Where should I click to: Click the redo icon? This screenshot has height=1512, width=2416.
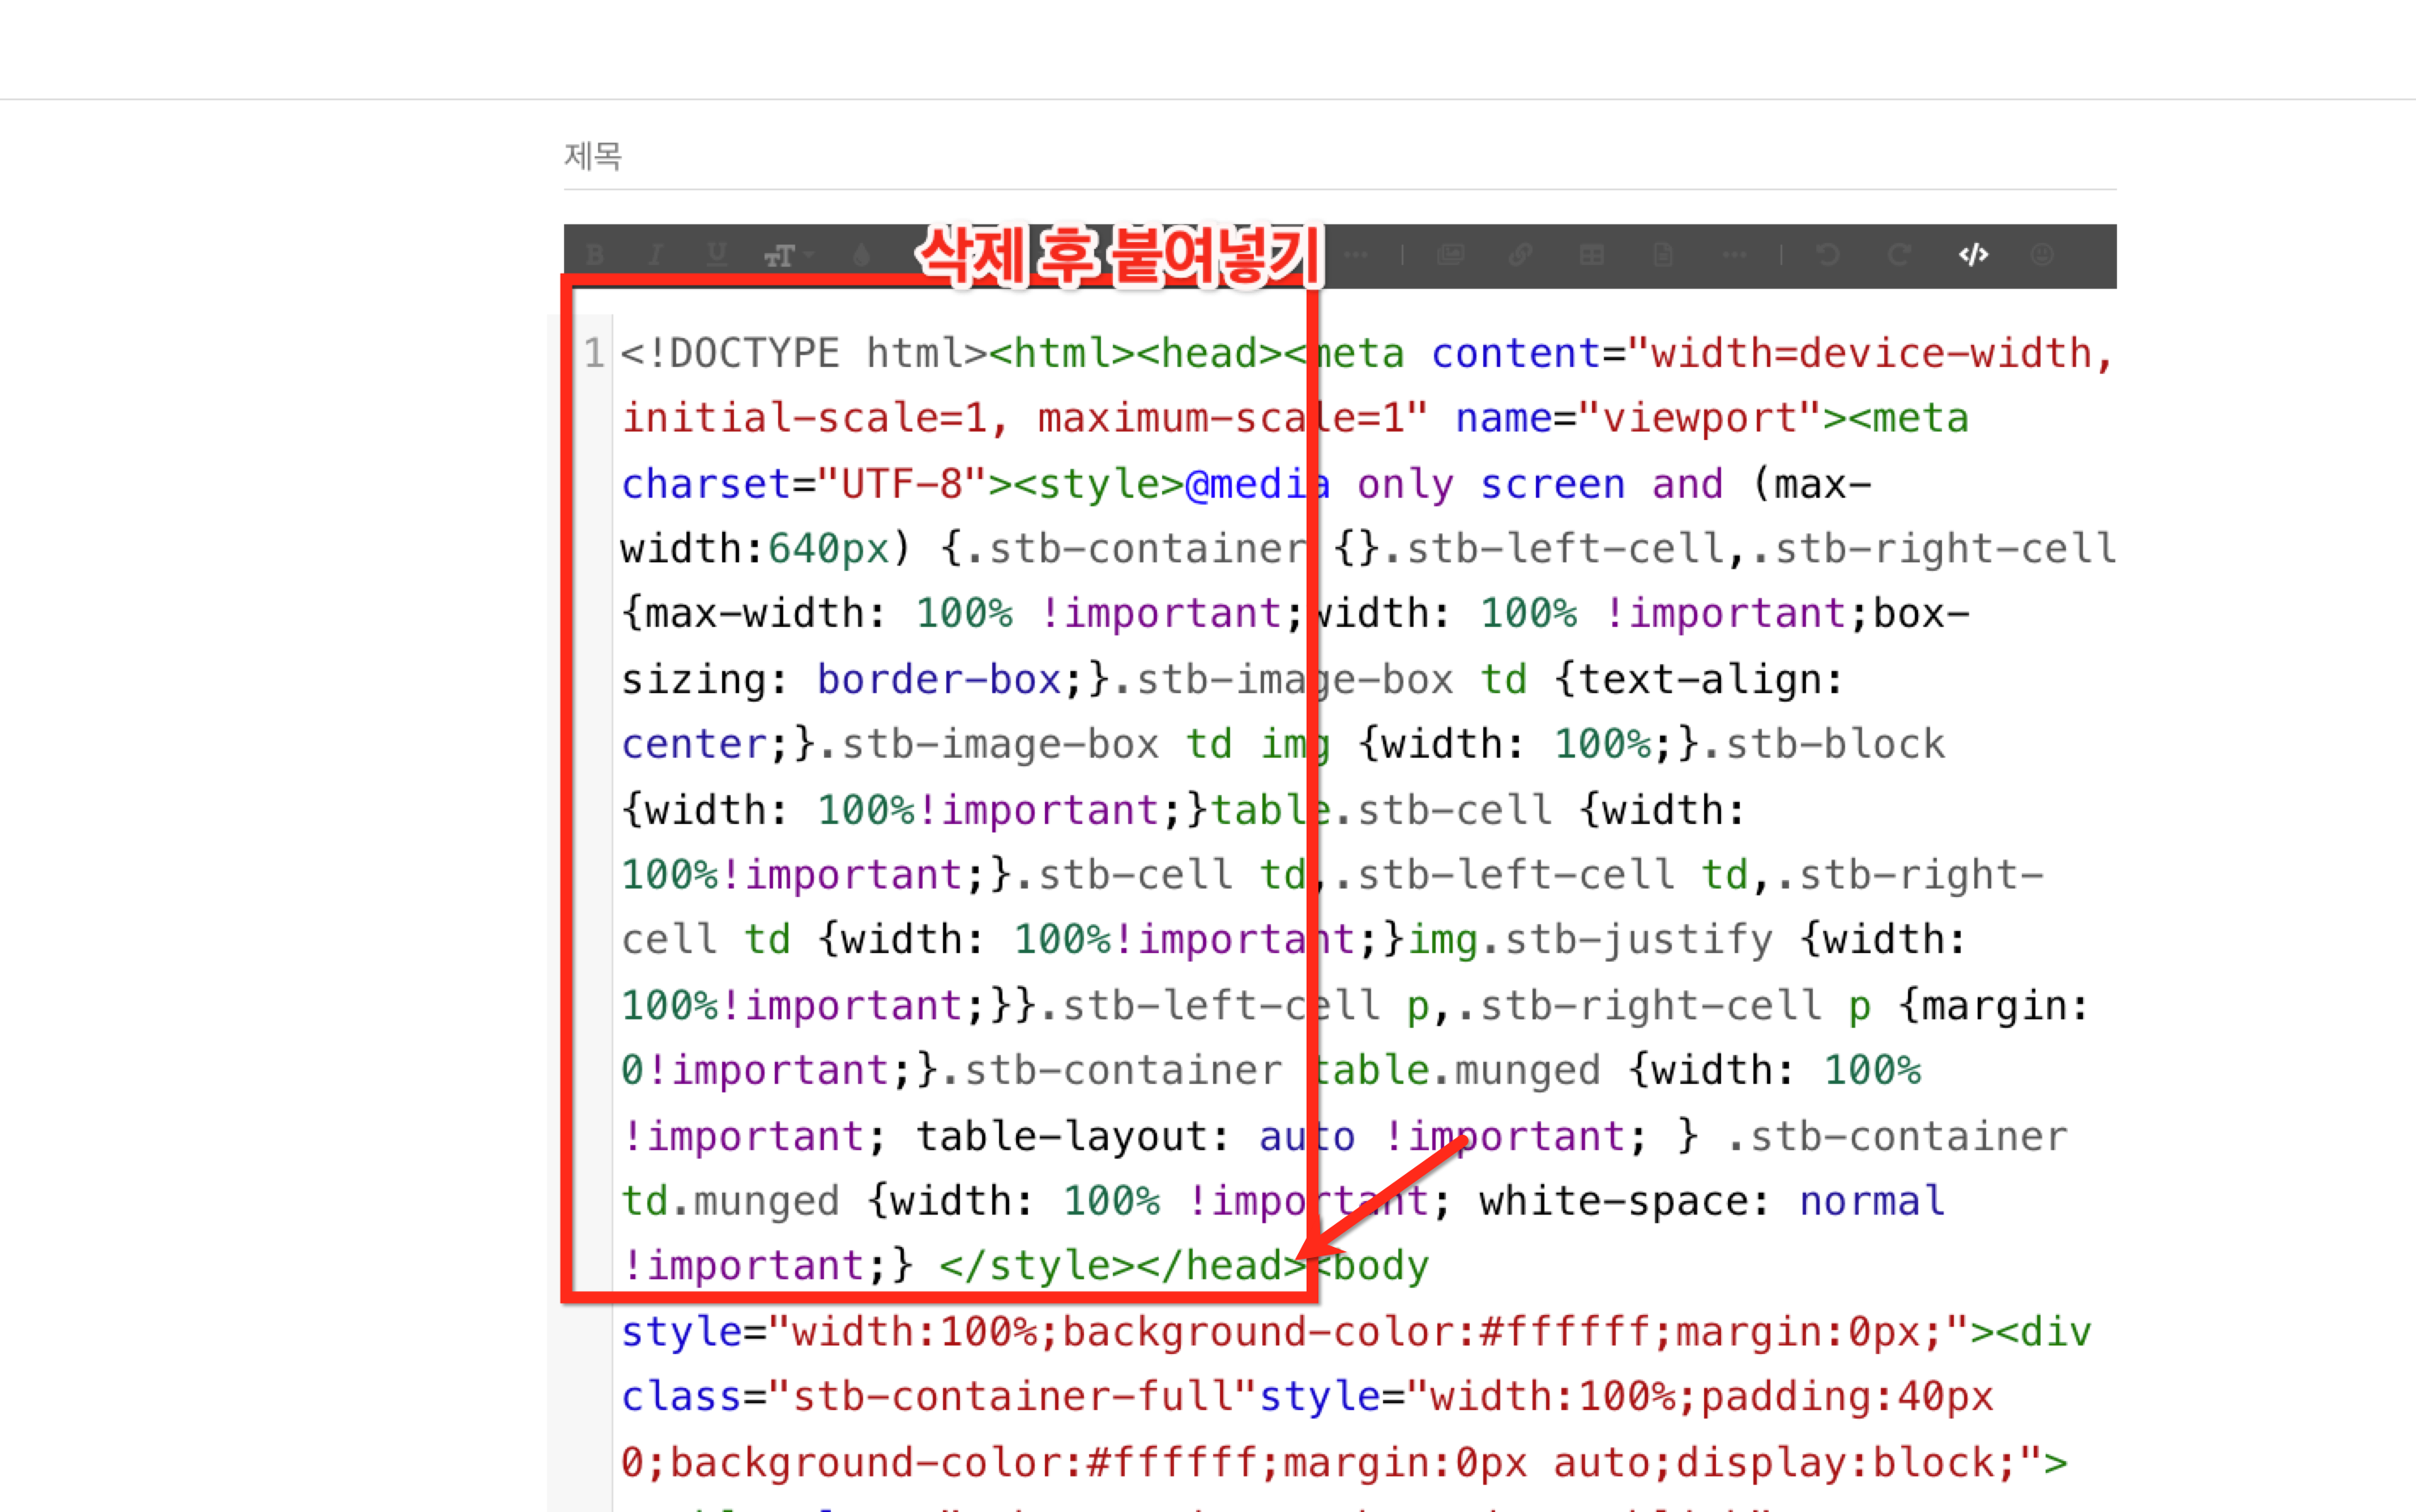click(1899, 255)
